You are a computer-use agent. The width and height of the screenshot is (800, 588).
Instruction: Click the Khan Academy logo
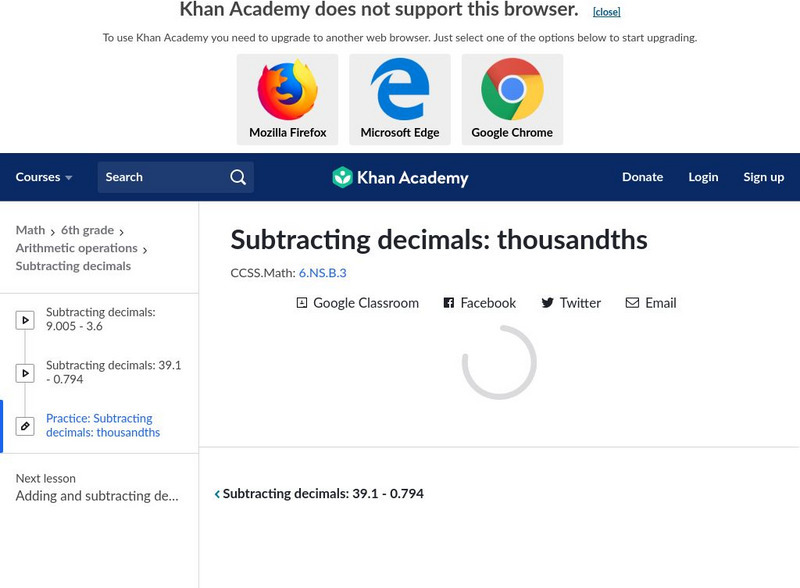pyautogui.click(x=400, y=178)
